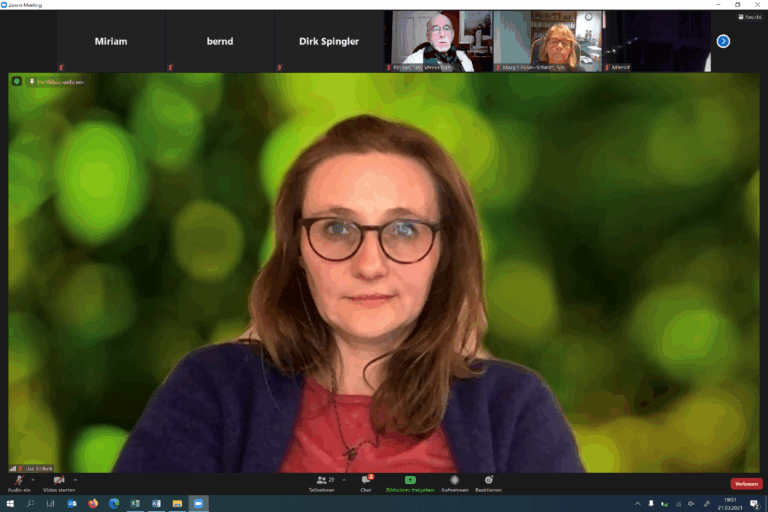
Task: Click Bildschirm freigeben share screen icon
Action: pyautogui.click(x=410, y=481)
